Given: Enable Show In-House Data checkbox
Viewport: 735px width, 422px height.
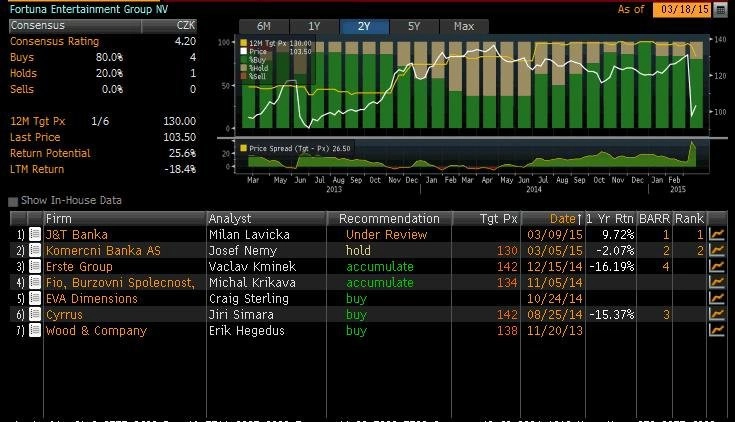Looking at the screenshot, I should click(x=13, y=201).
